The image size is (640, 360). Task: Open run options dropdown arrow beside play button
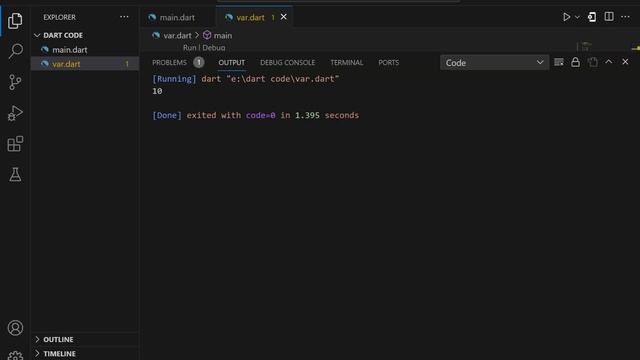[x=577, y=17]
